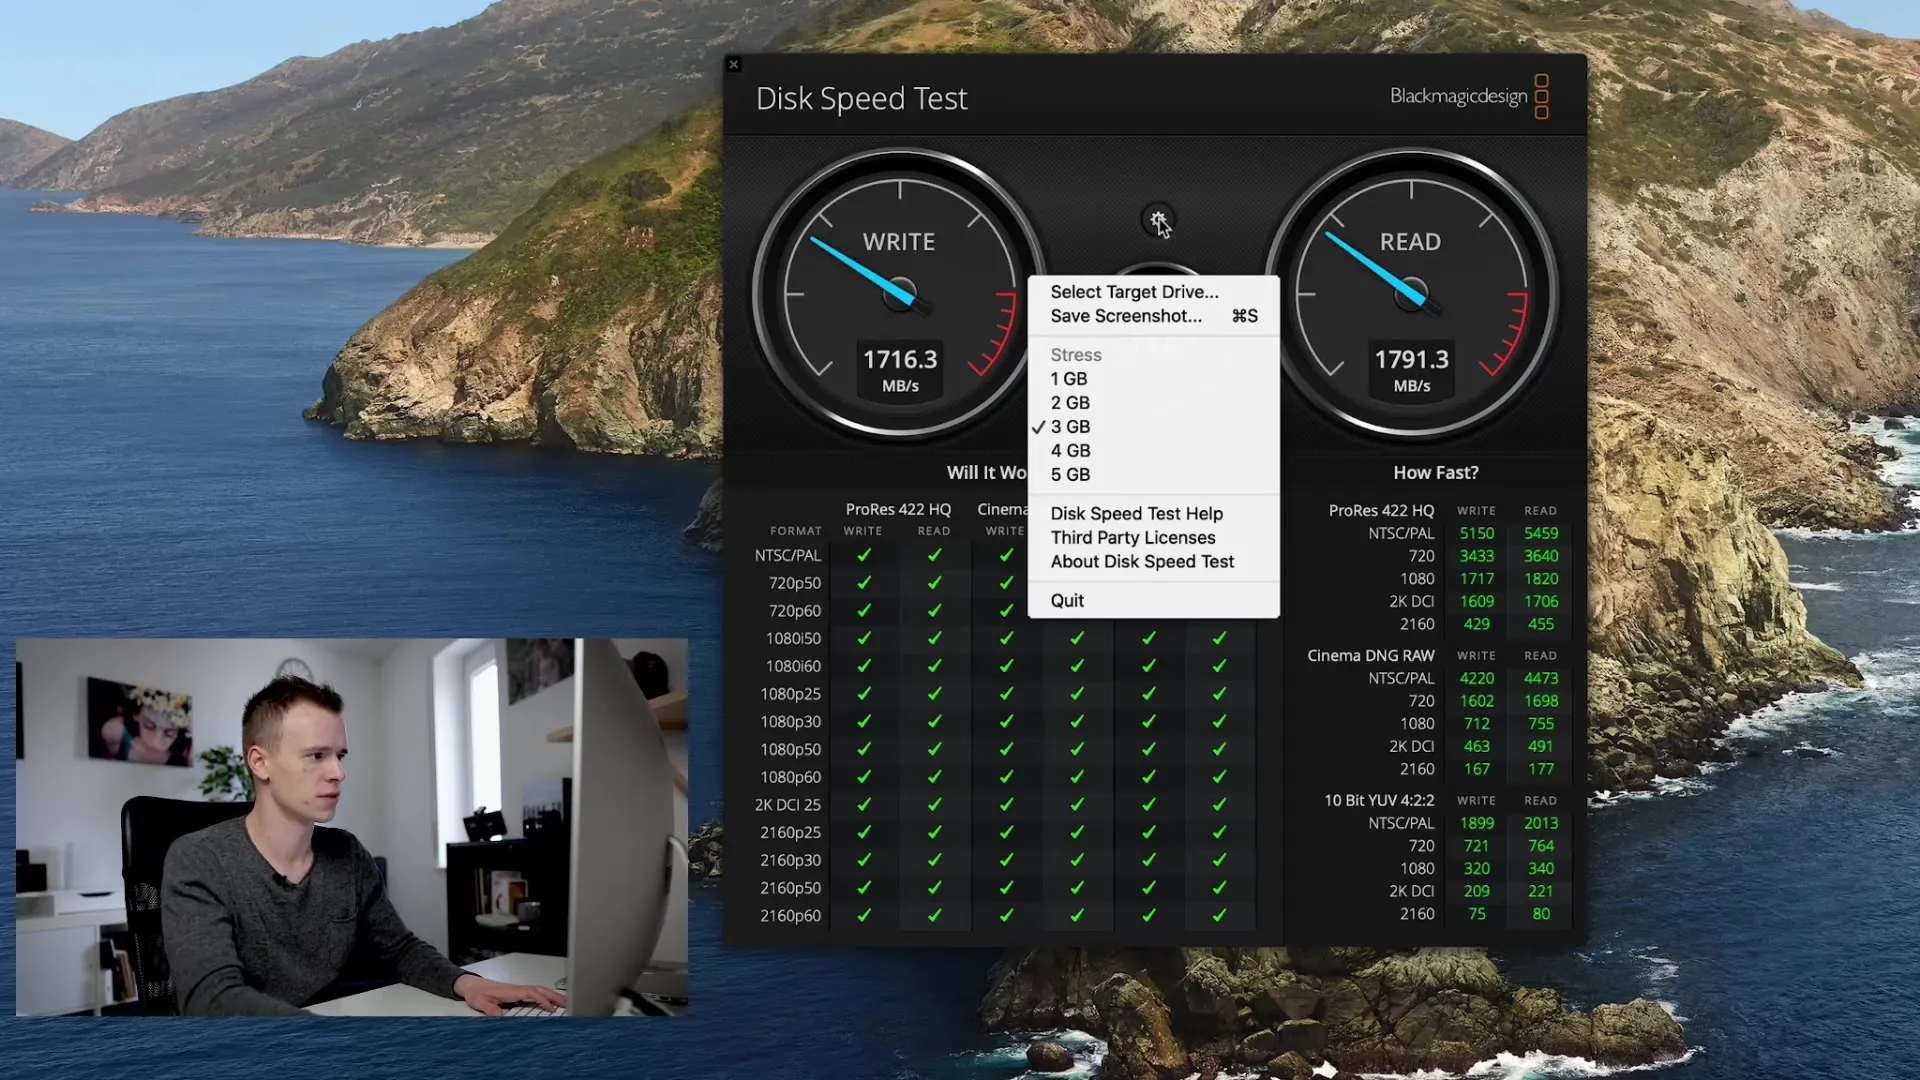Click Cinema DNG RAW 2K DCI read value 491
The height and width of the screenshot is (1080, 1920).
pyautogui.click(x=1540, y=747)
